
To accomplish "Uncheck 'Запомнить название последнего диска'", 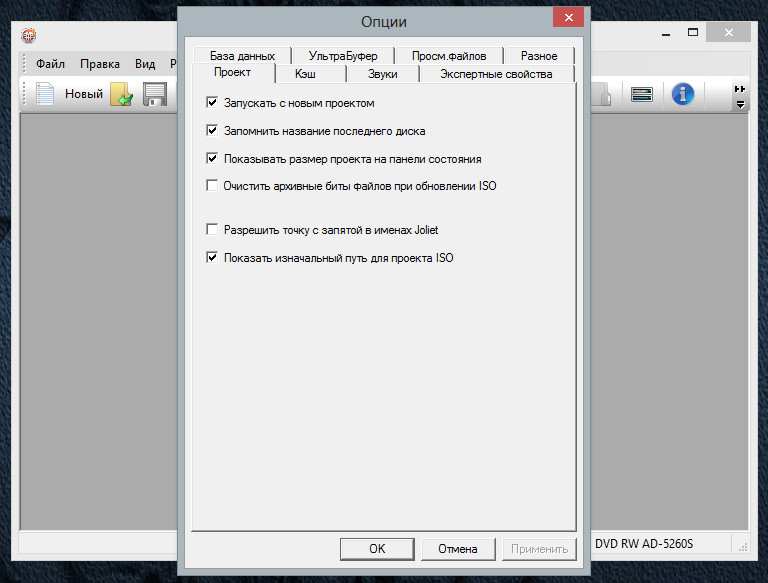I will coord(212,130).
